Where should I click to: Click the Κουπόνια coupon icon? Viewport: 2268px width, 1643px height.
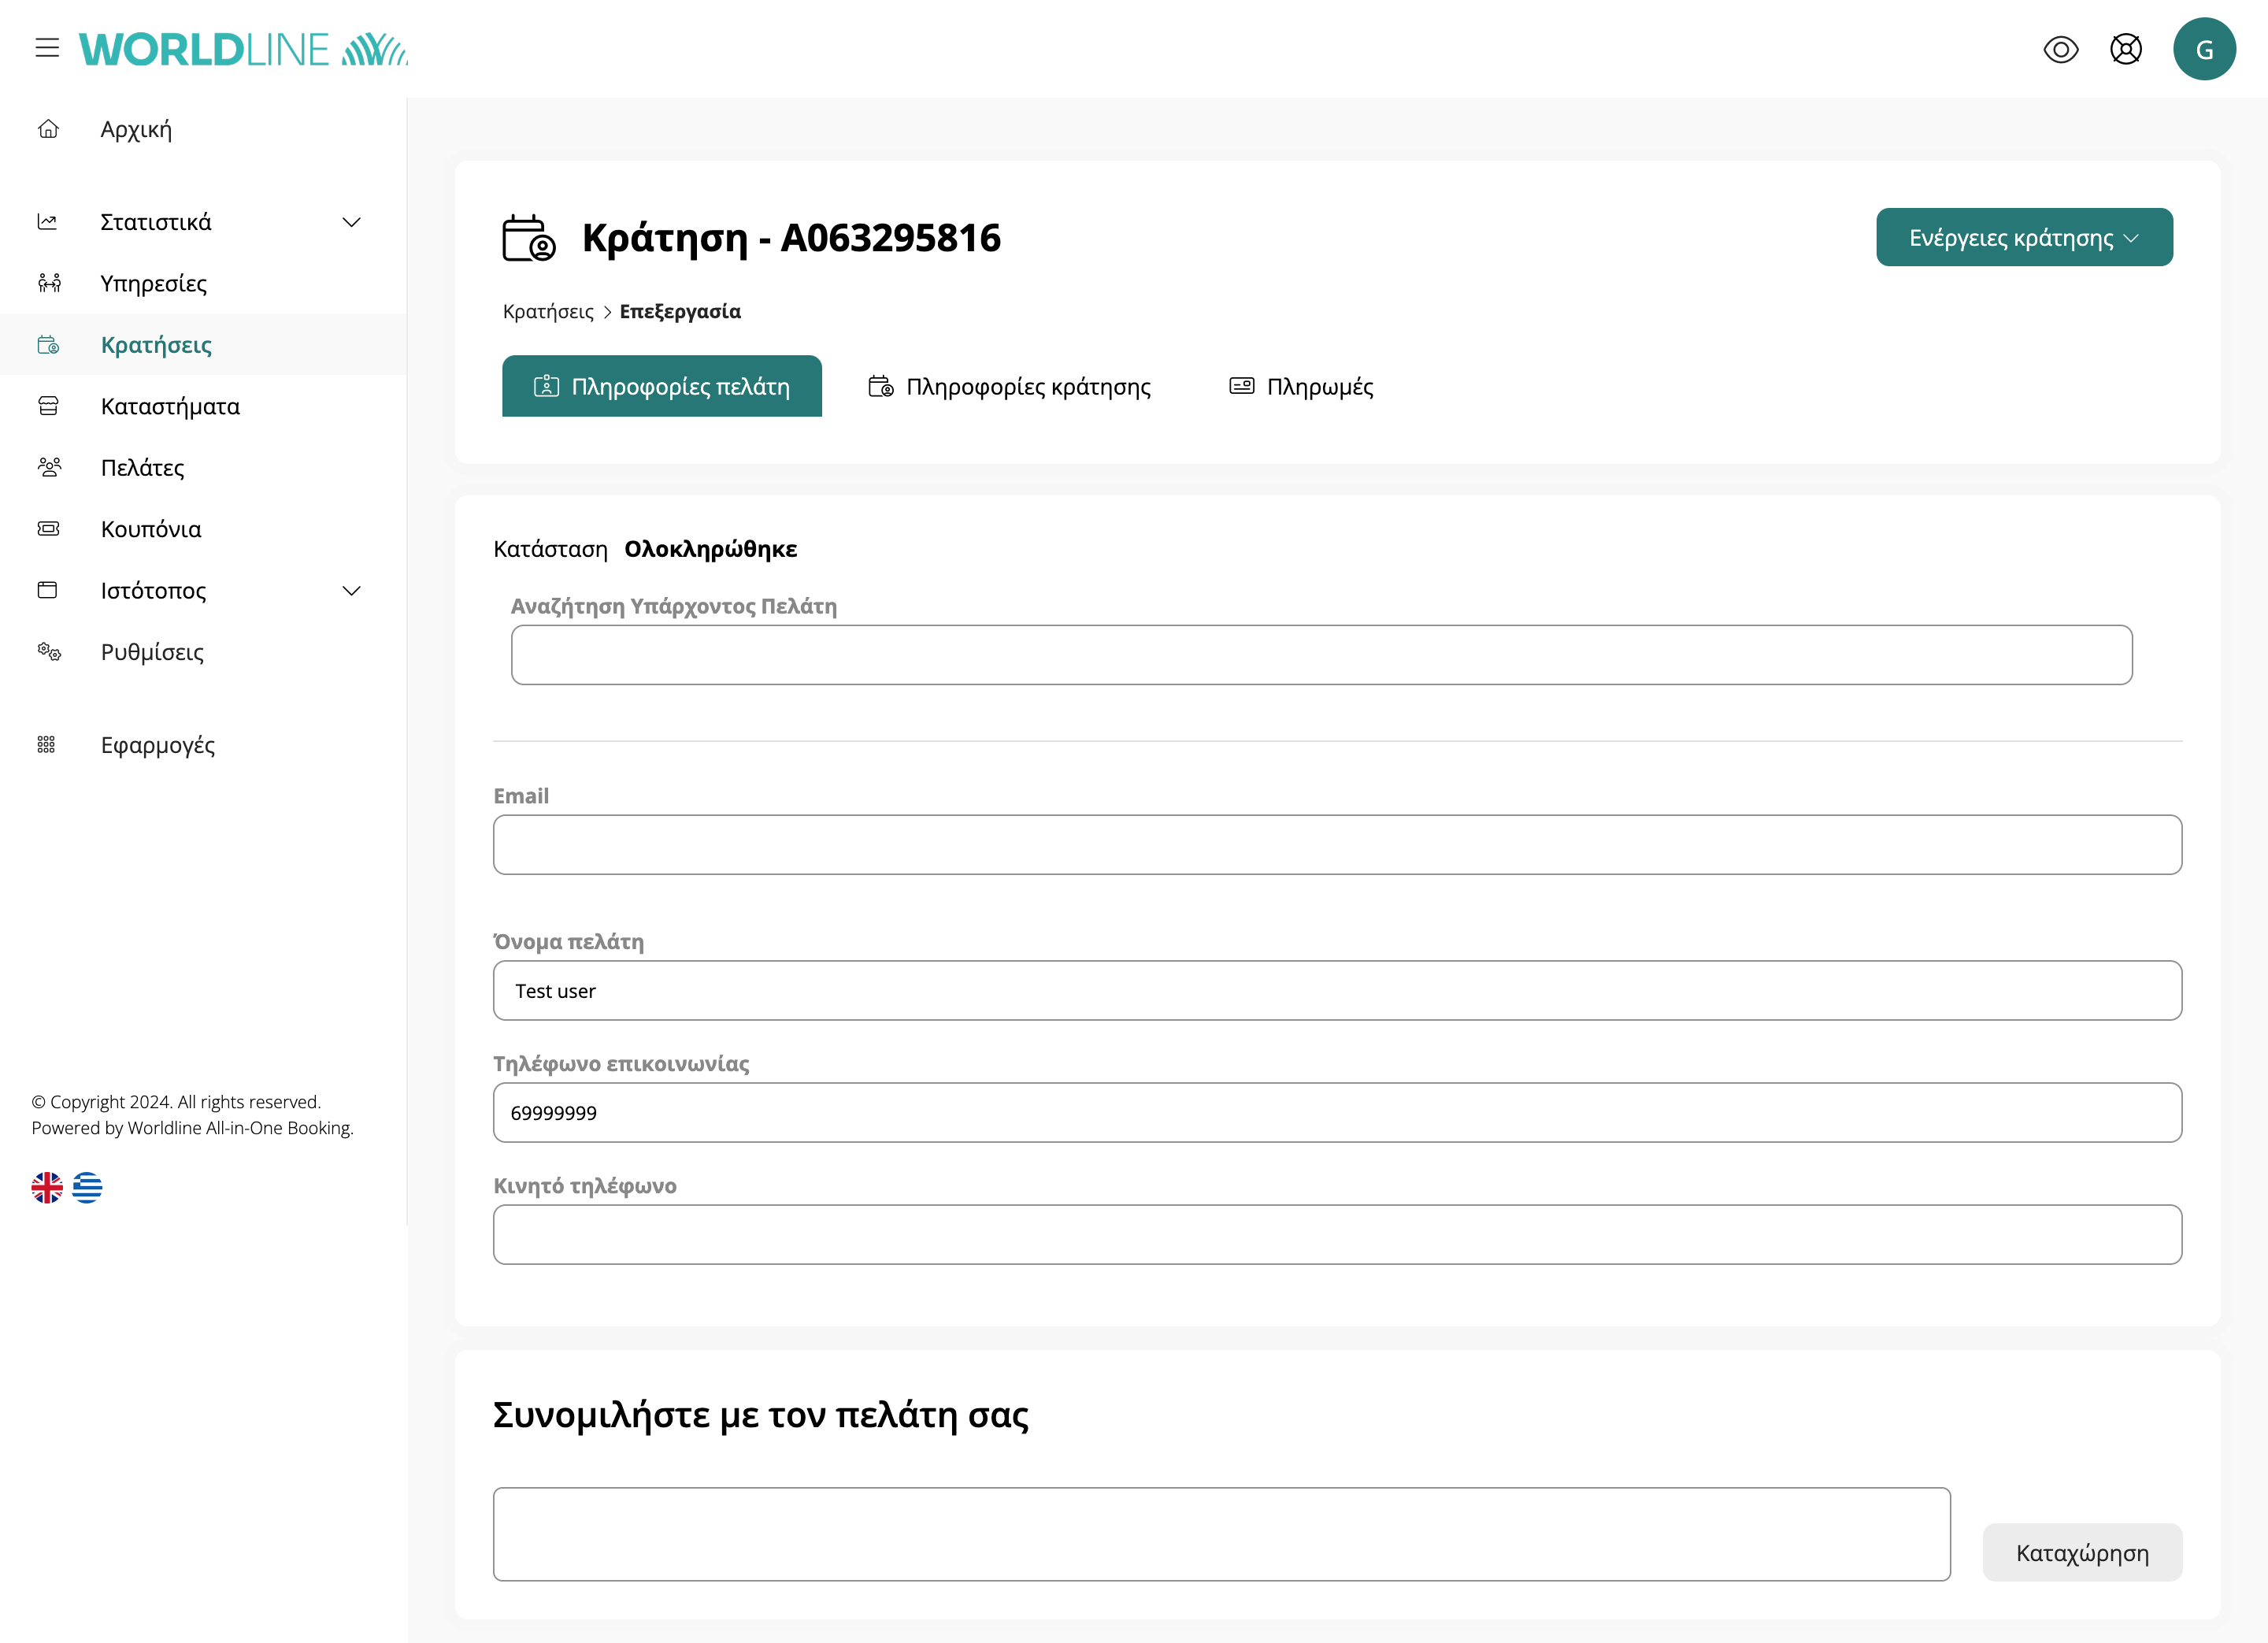click(x=48, y=529)
